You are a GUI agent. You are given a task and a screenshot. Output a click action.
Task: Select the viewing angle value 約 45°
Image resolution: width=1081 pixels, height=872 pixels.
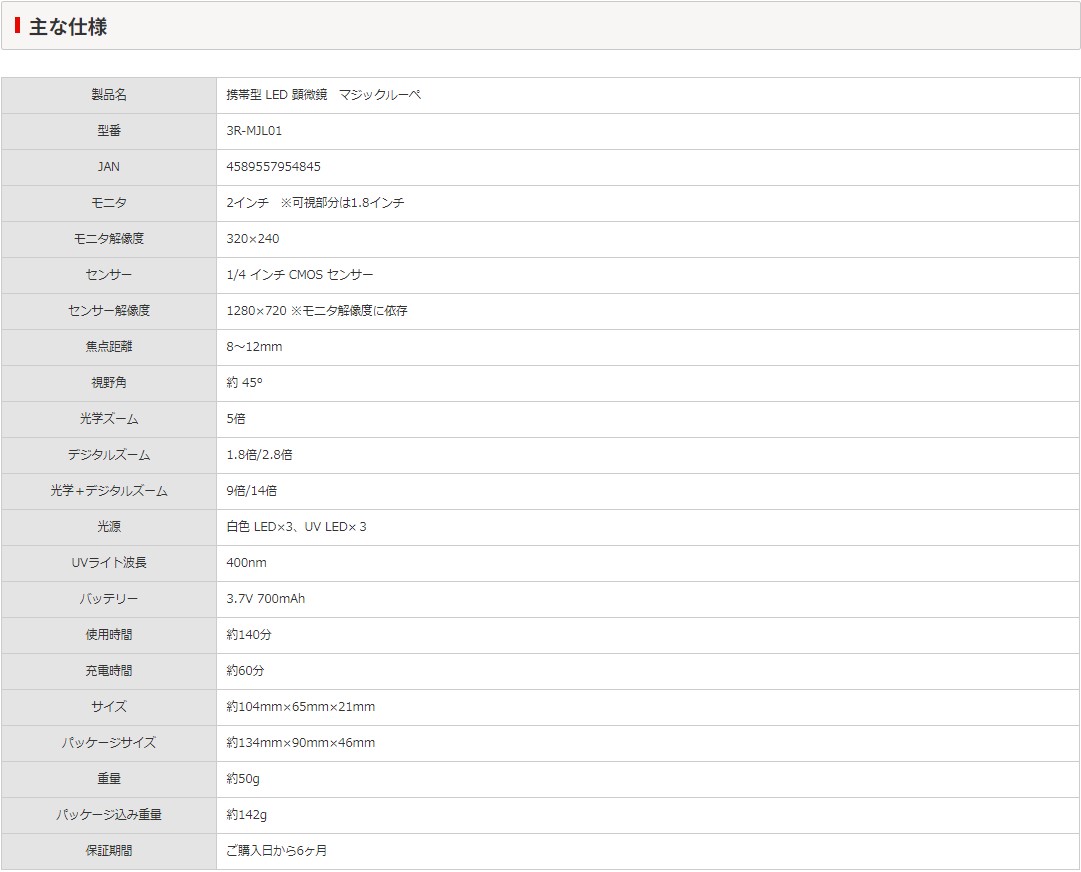[244, 383]
